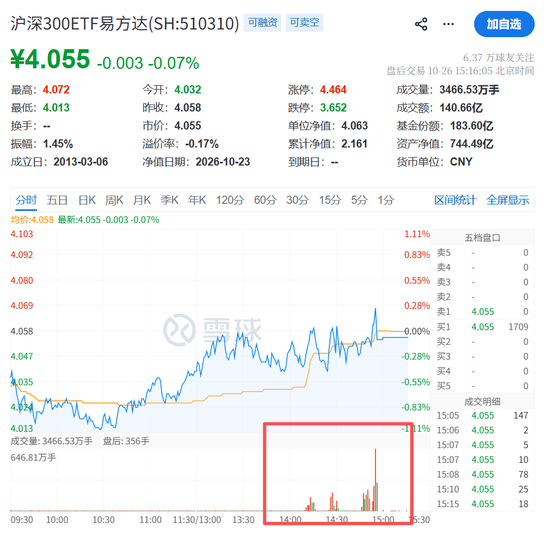Click the 可融资 tag

pos(262,23)
